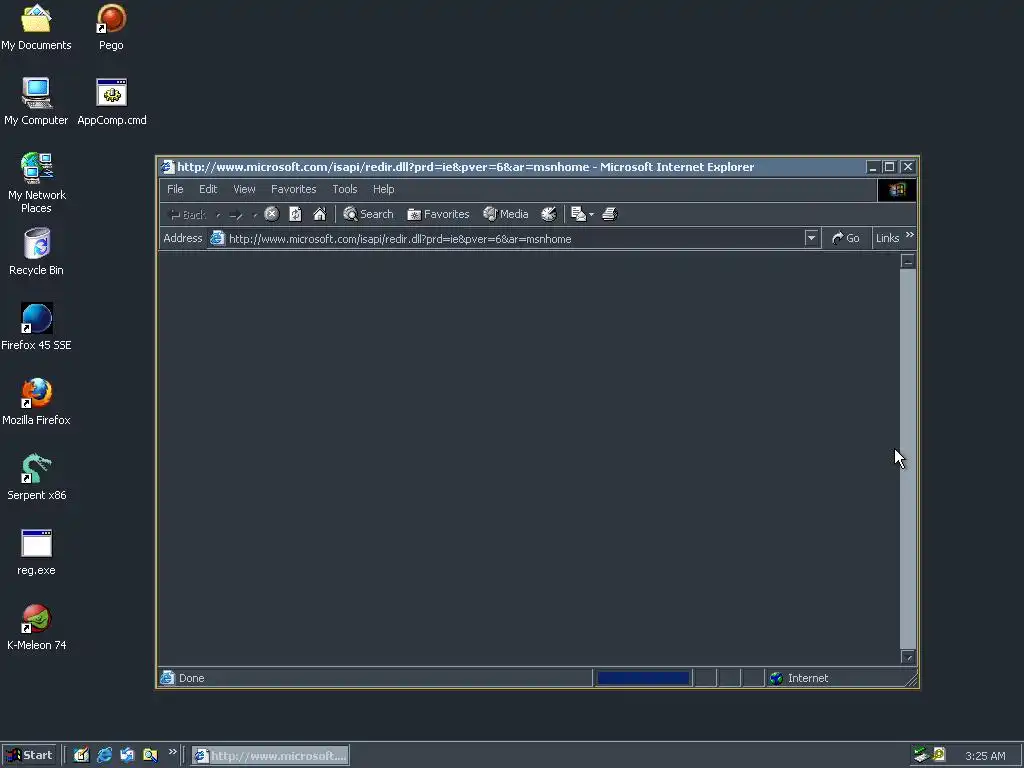Select My Network Places icon
The height and width of the screenshot is (768, 1024).
(x=37, y=183)
